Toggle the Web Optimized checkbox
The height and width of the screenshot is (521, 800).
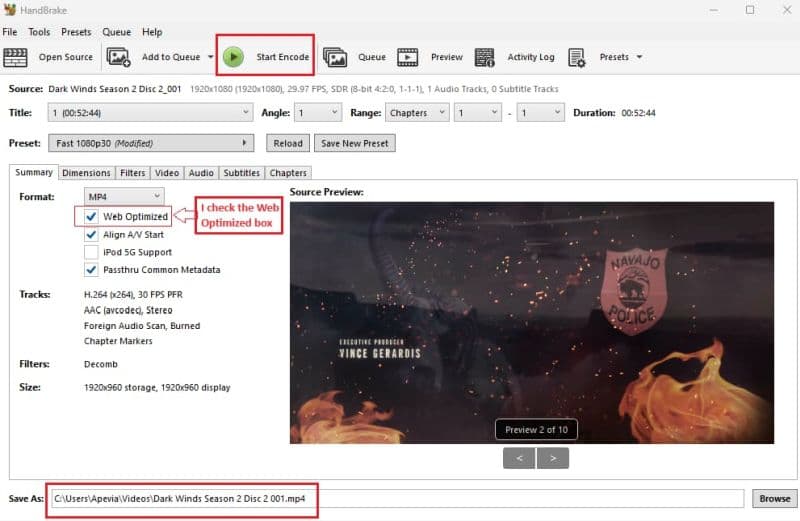pyautogui.click(x=91, y=216)
